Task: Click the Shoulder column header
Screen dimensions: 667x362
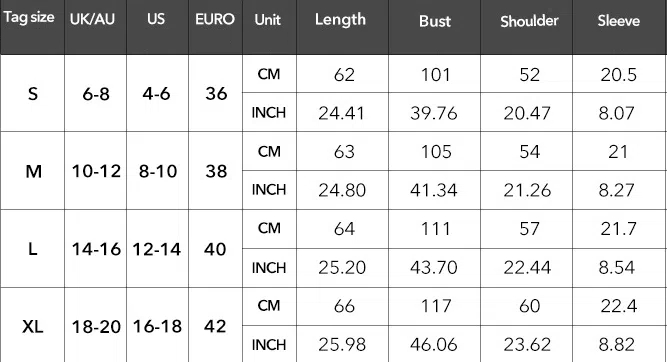Action: (529, 21)
